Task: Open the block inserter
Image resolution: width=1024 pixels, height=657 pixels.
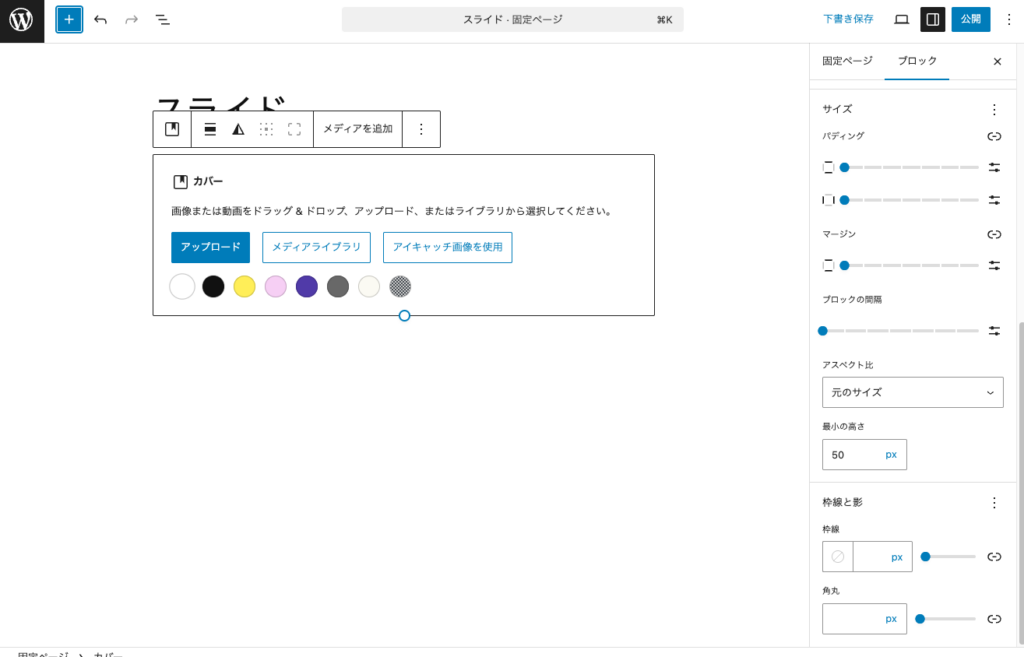Action: [x=67, y=19]
